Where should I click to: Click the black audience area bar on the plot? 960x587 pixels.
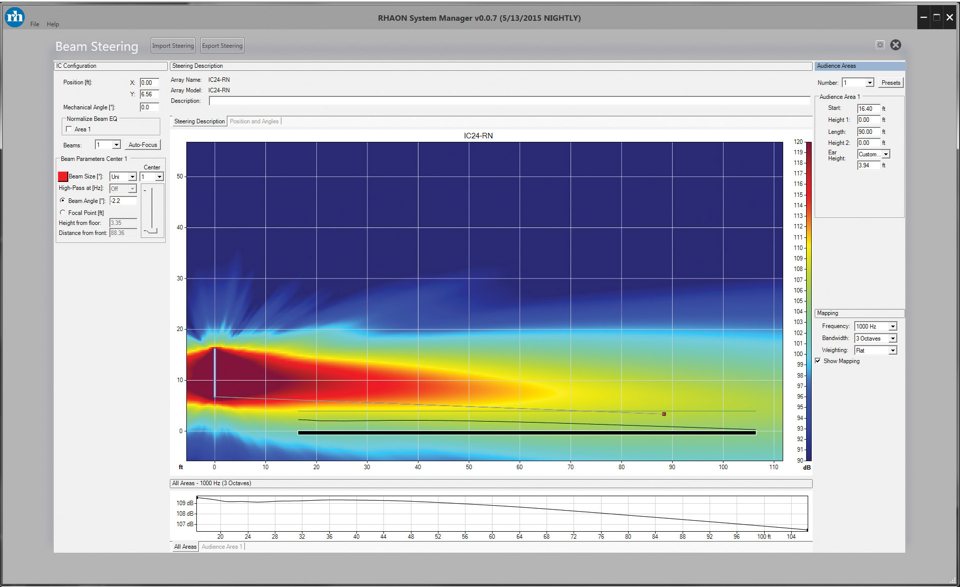tap(527, 433)
